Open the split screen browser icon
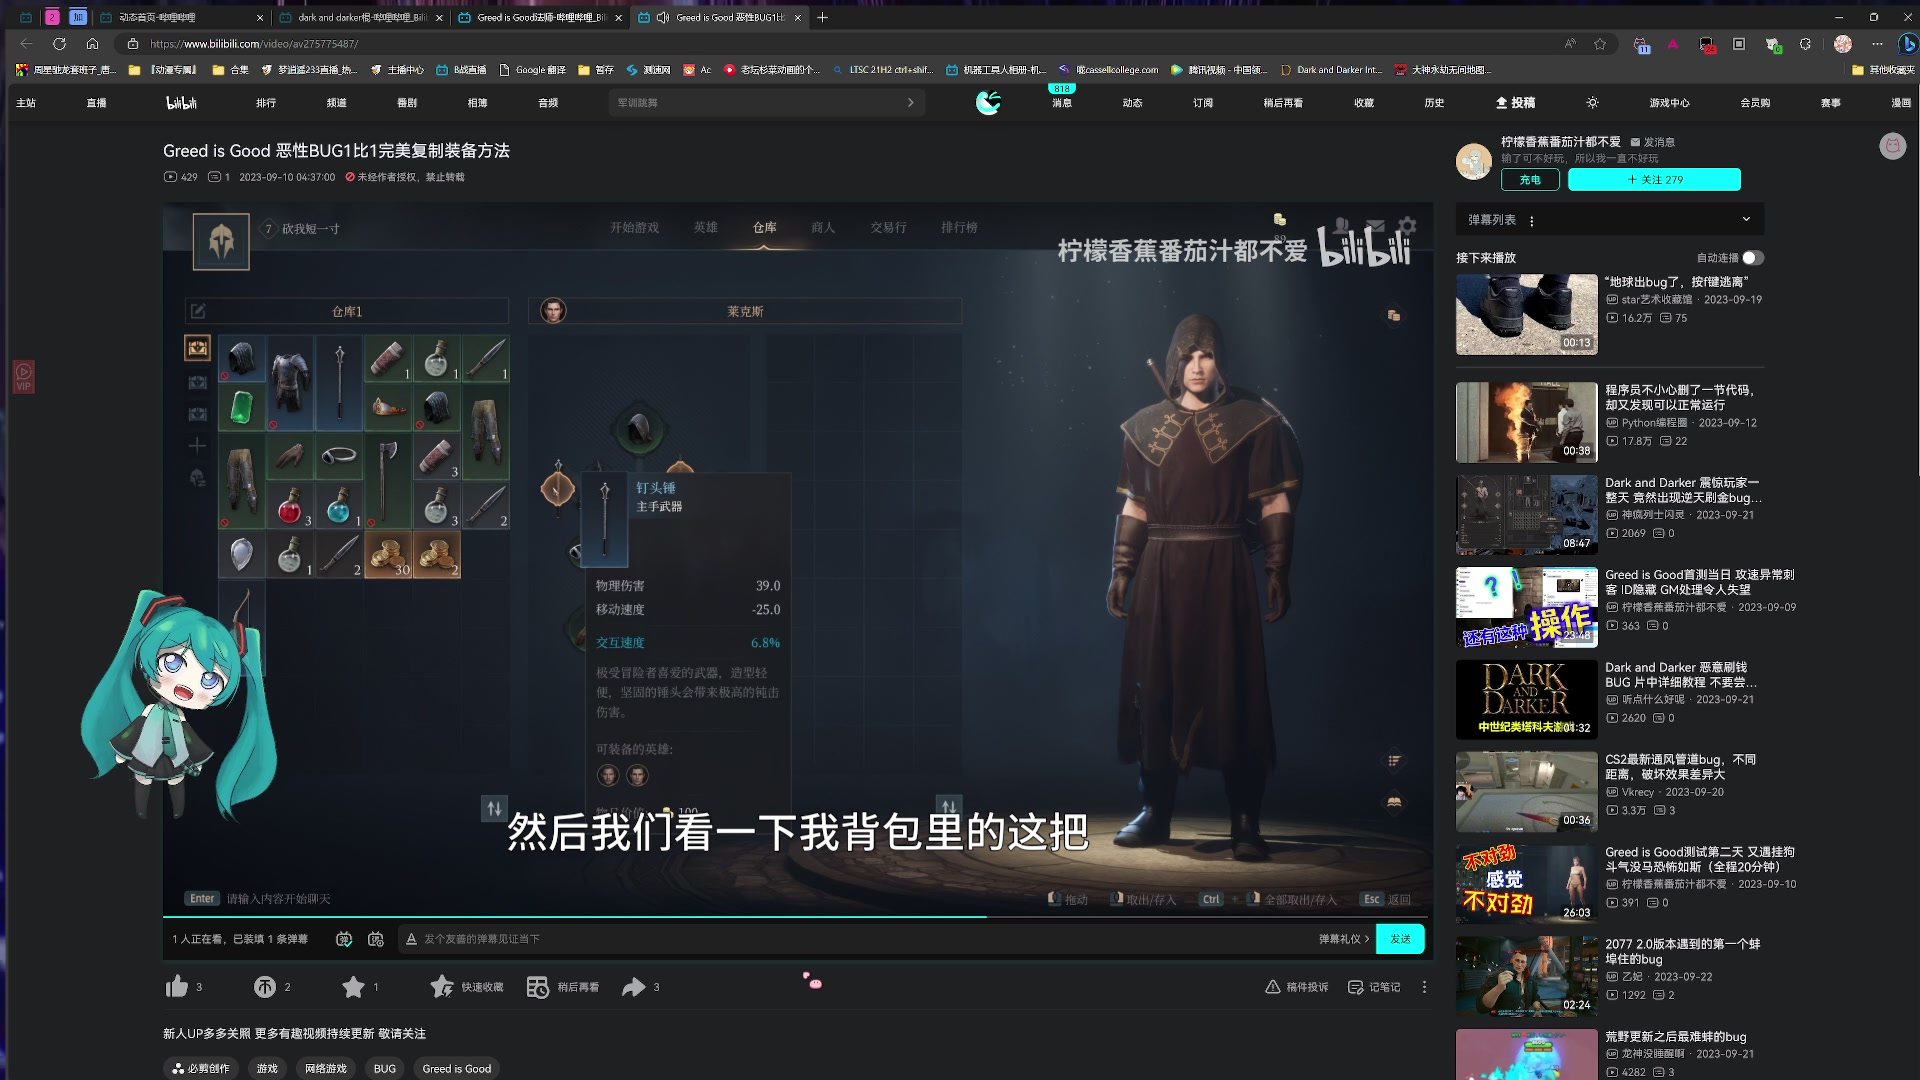The image size is (1920, 1080). (1739, 44)
